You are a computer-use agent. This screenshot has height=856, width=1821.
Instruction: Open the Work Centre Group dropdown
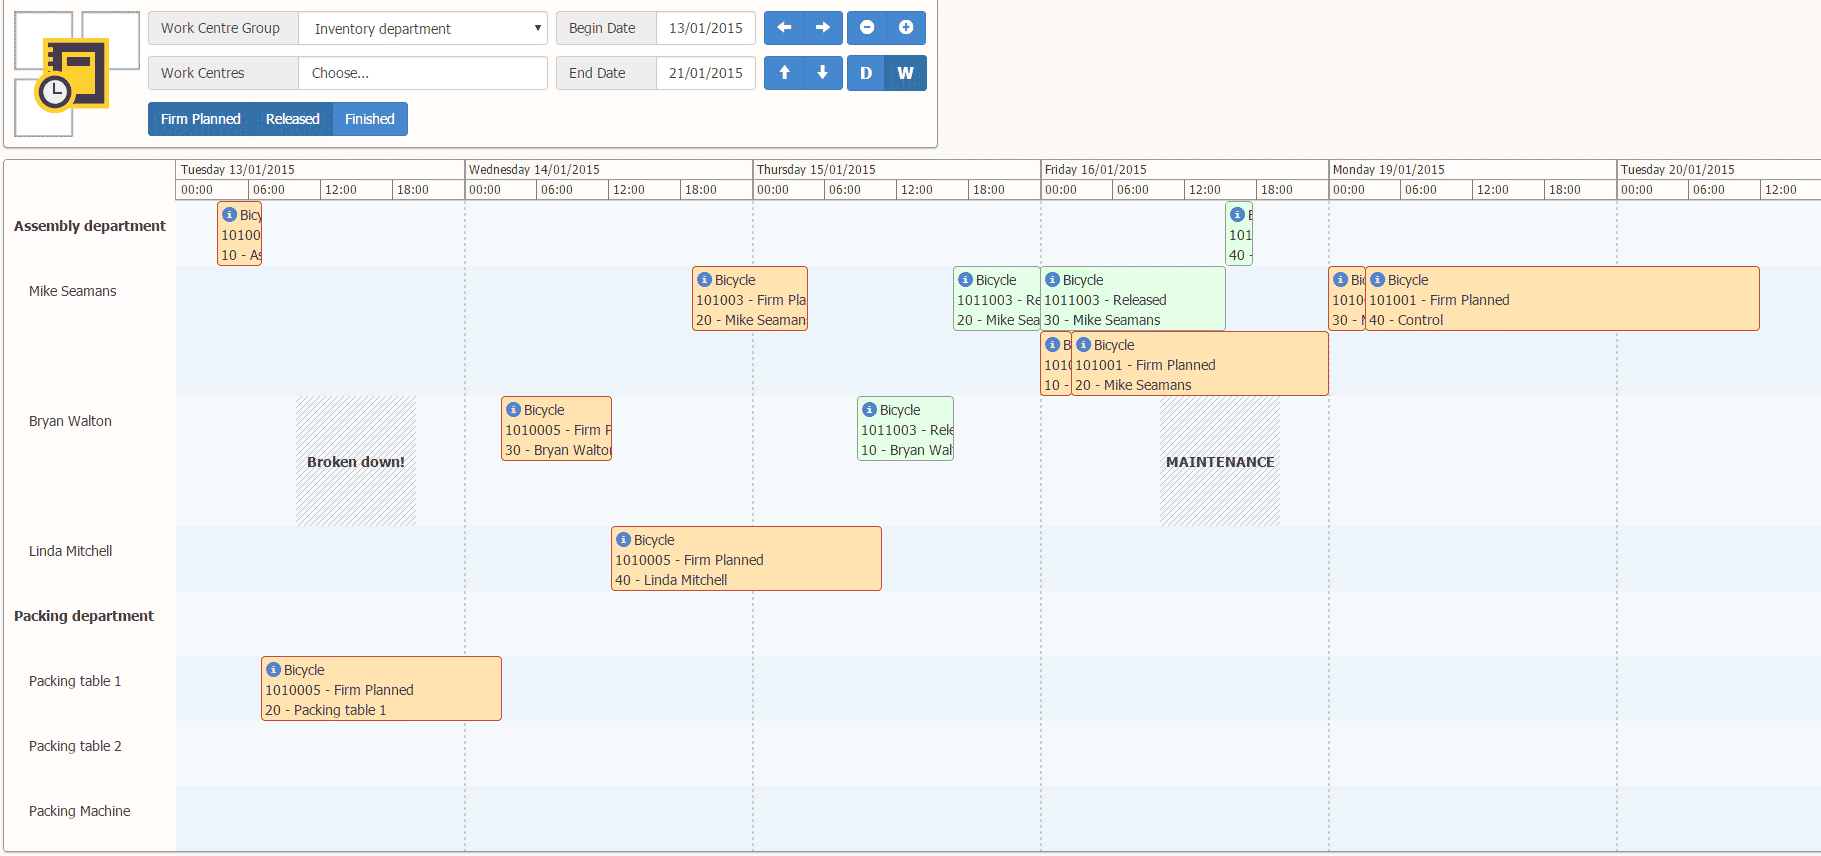point(423,28)
